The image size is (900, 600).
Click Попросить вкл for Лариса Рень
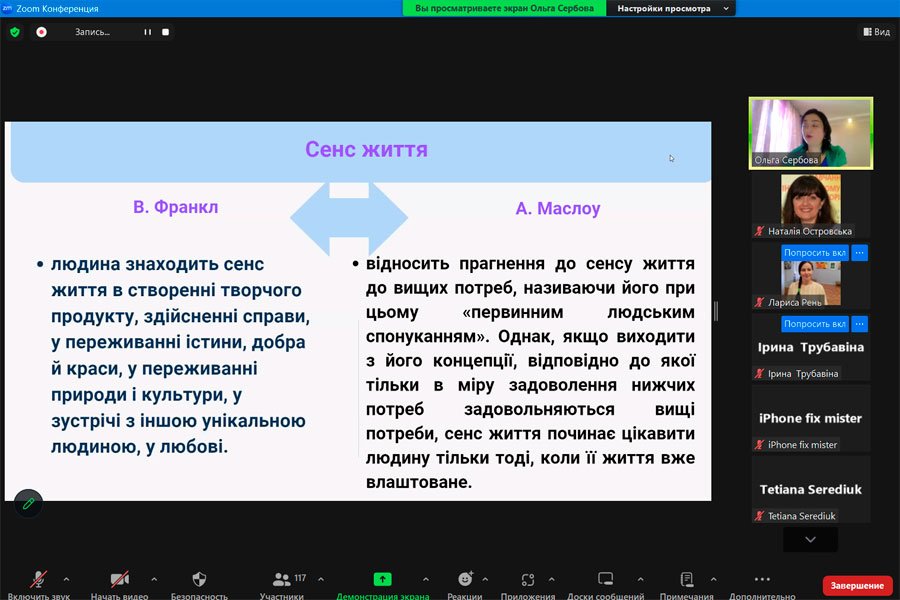[814, 253]
